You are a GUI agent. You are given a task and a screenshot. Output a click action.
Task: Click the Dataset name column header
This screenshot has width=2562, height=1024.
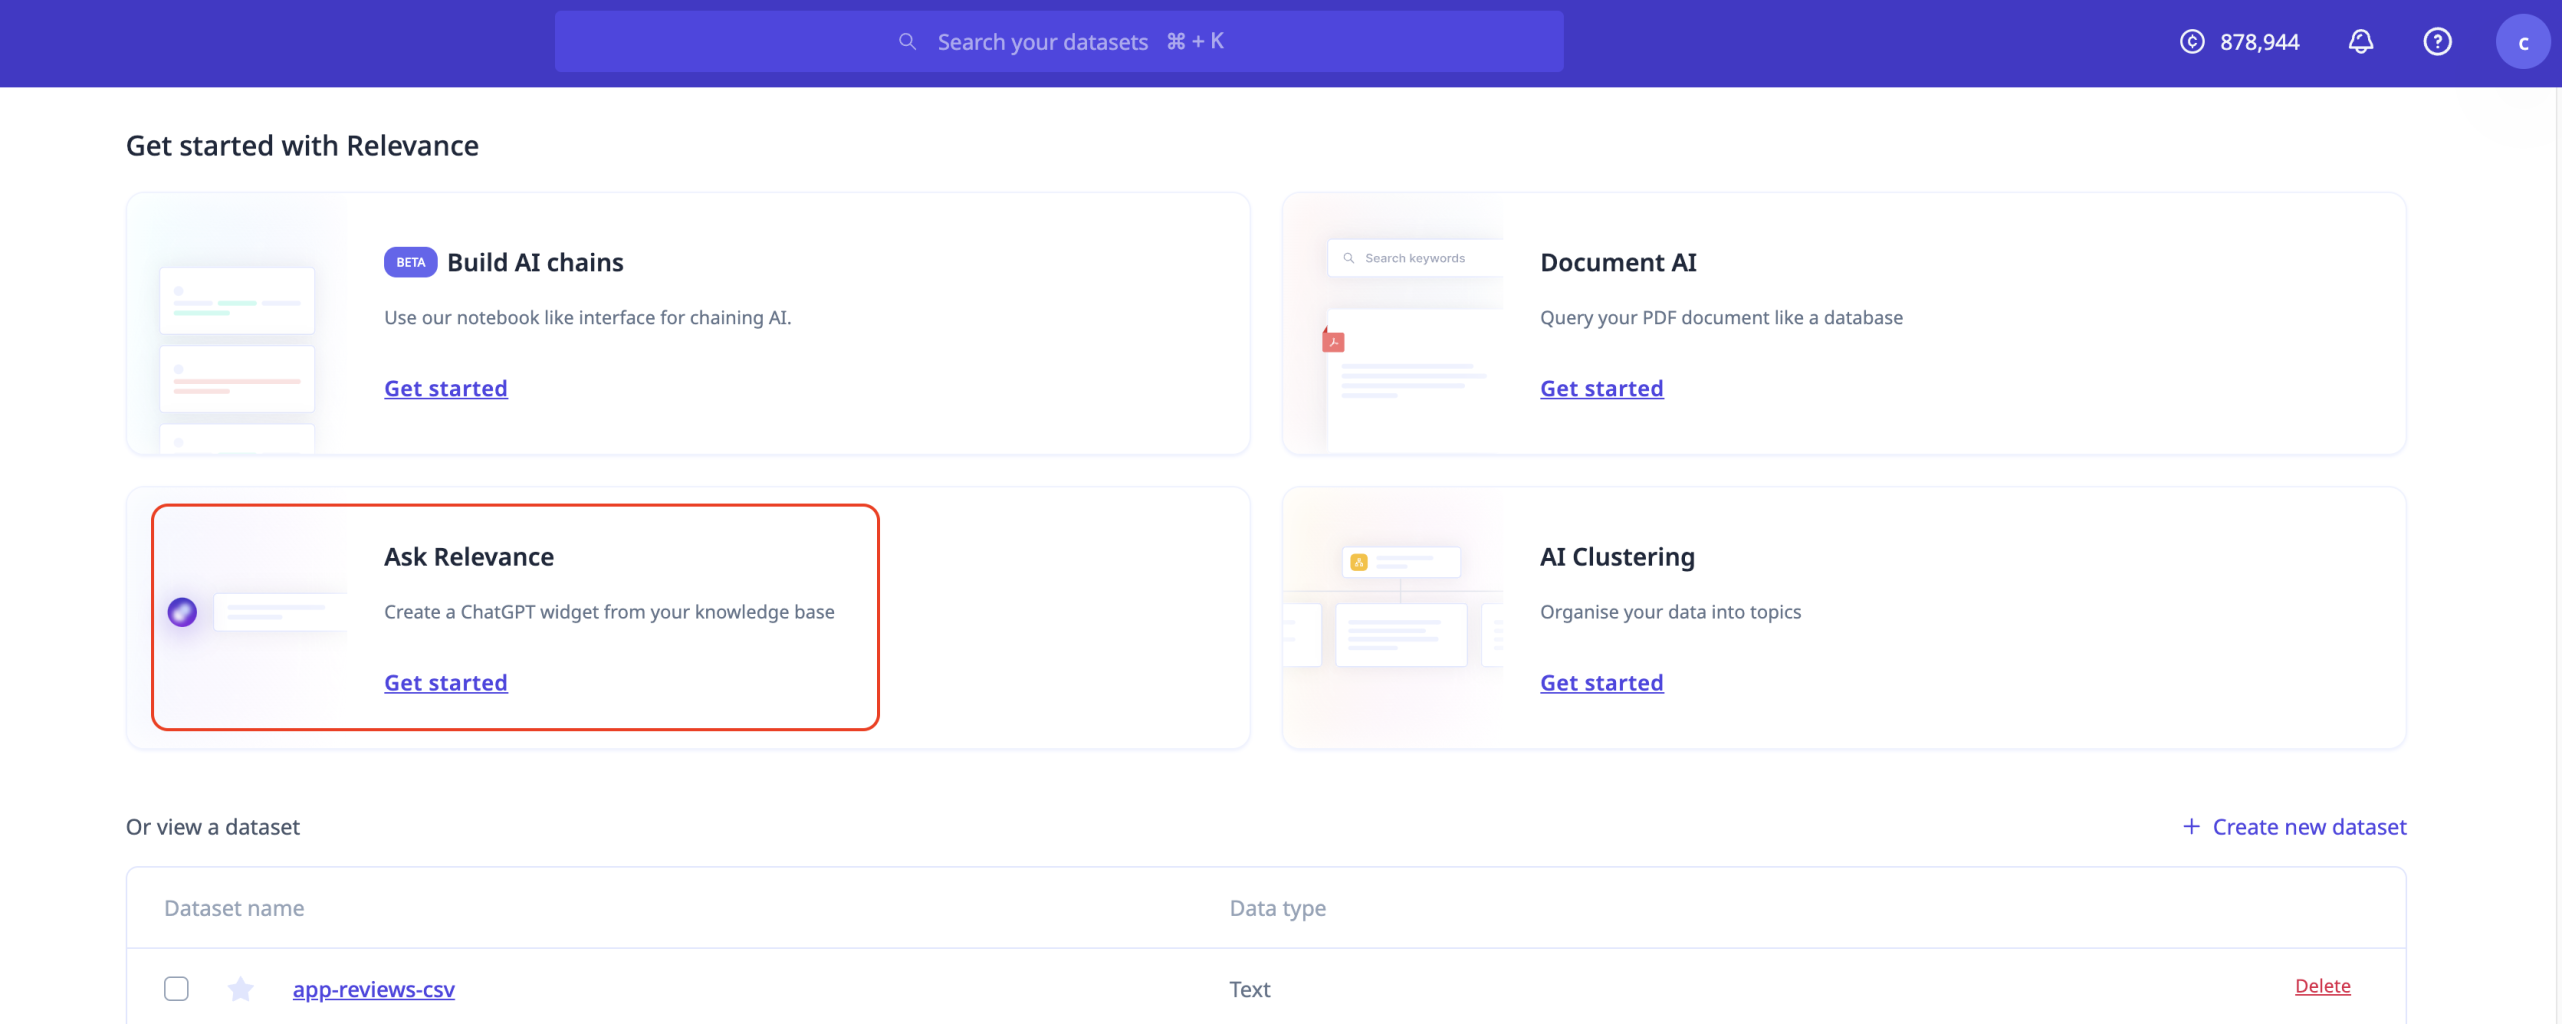[x=234, y=908]
